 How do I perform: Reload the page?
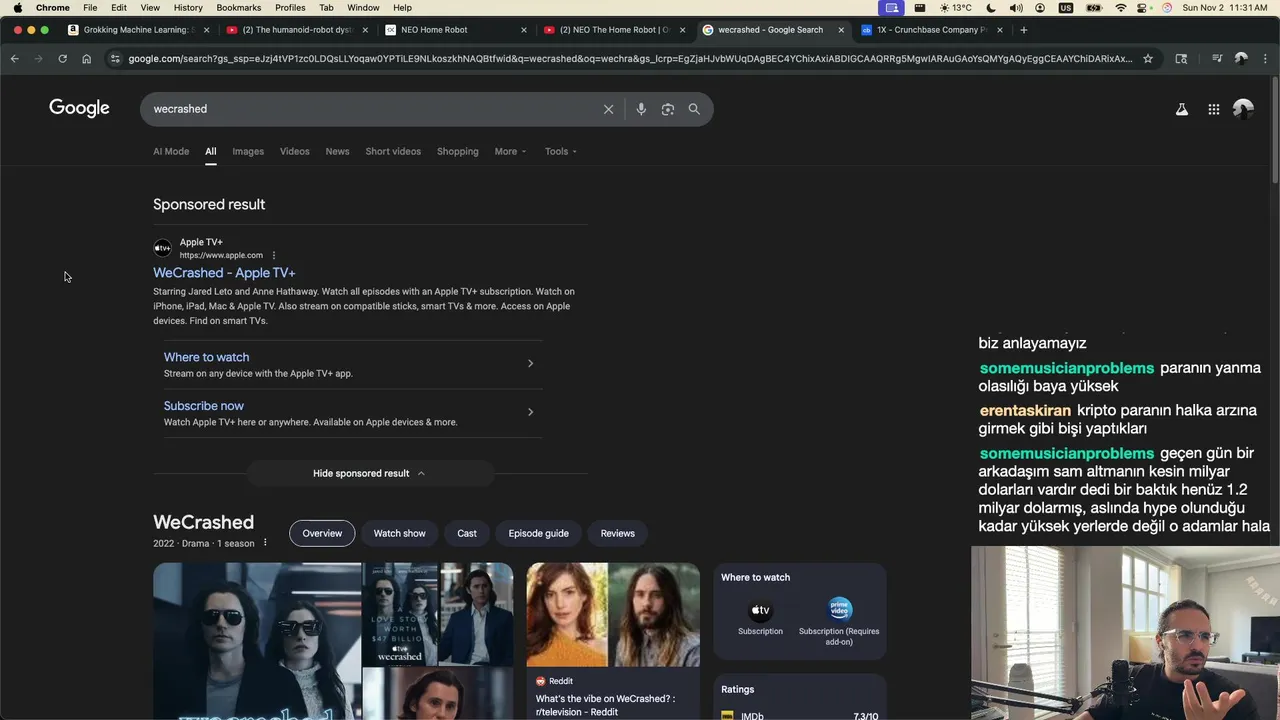point(62,59)
